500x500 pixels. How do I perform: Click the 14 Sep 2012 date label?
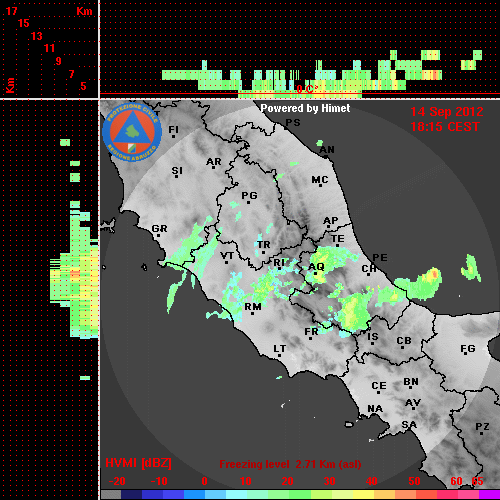(x=446, y=112)
